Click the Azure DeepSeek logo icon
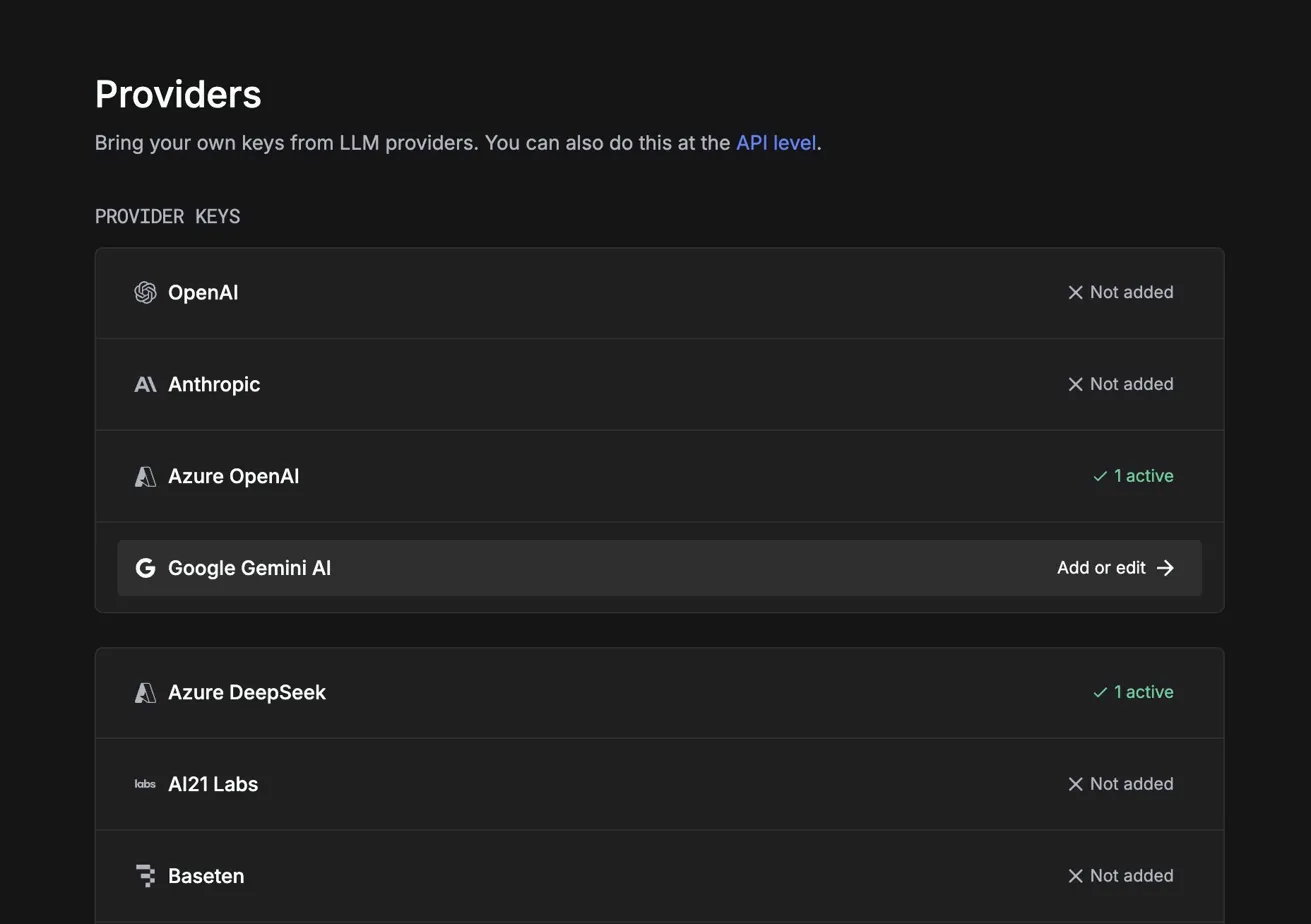 (x=145, y=692)
